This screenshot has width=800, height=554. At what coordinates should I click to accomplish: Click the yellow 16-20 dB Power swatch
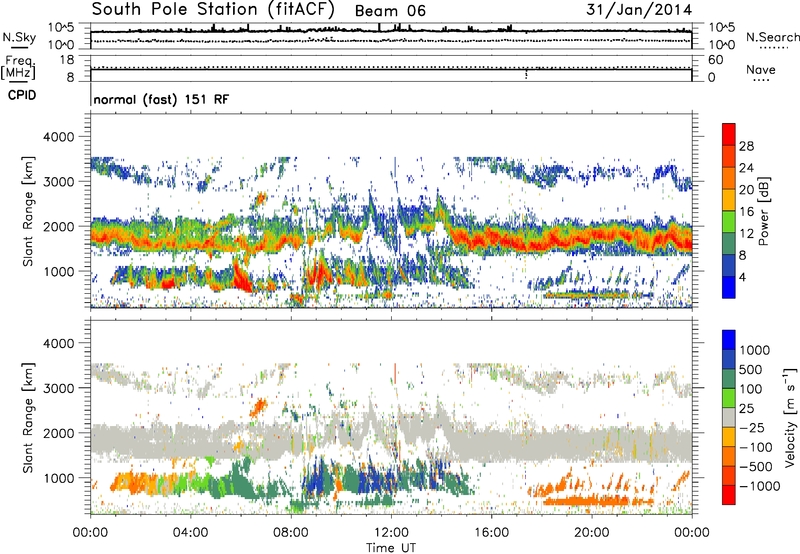(x=729, y=199)
